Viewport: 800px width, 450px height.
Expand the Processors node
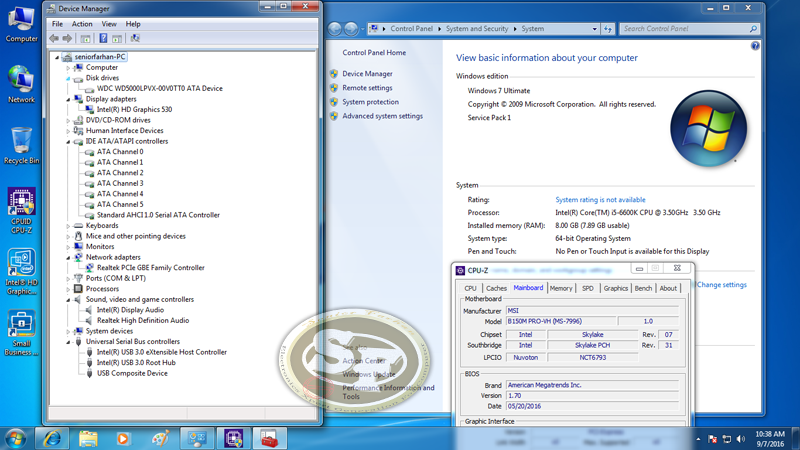(68, 289)
